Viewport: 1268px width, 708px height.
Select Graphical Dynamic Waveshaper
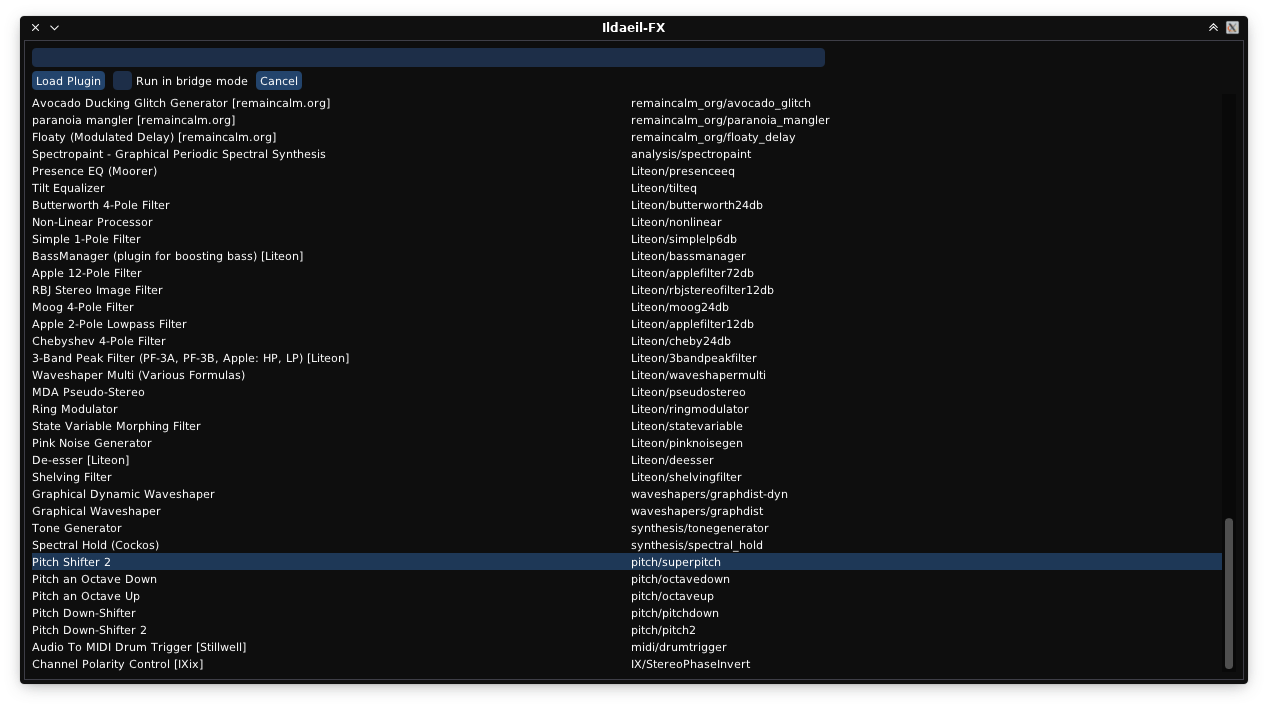click(x=123, y=494)
